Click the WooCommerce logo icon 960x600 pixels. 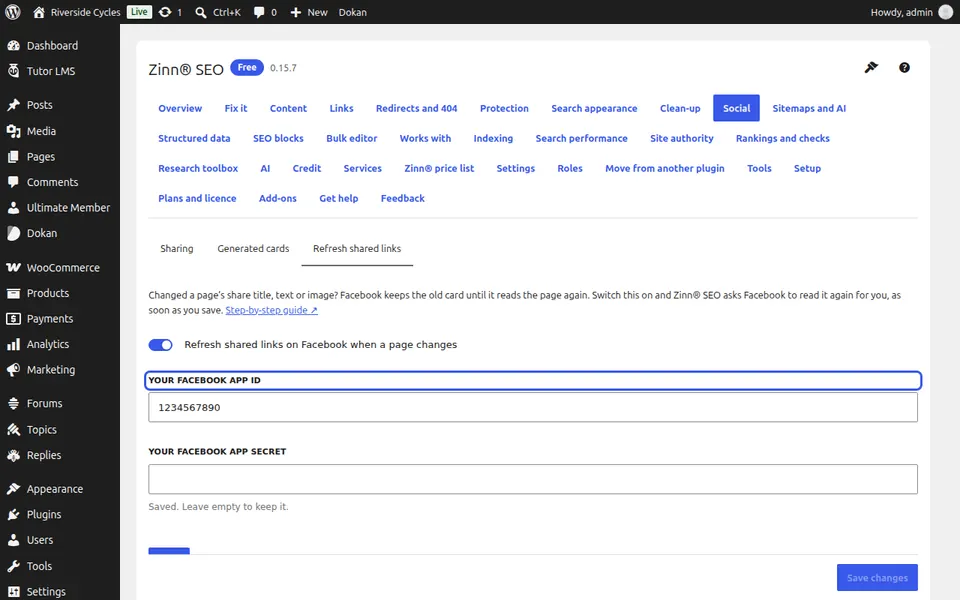point(13,268)
